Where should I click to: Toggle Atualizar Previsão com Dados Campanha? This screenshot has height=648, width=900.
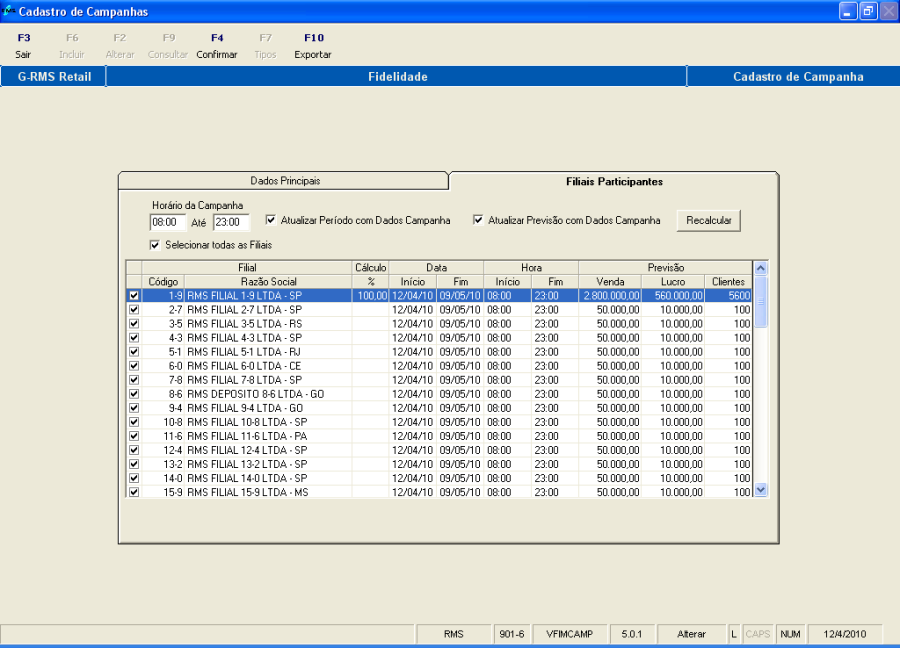click(478, 220)
